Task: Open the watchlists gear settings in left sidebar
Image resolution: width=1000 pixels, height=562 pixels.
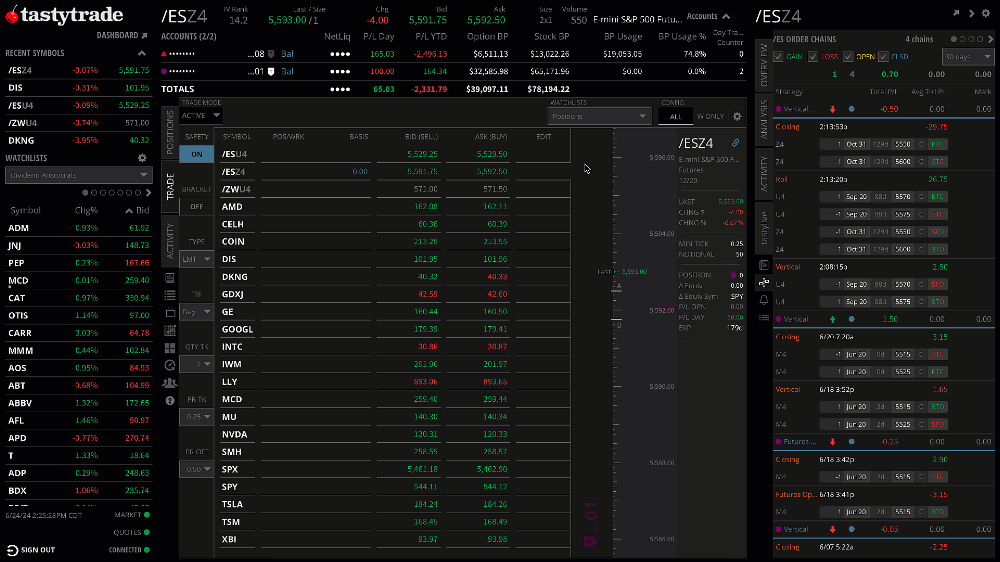Action: click(x=142, y=158)
